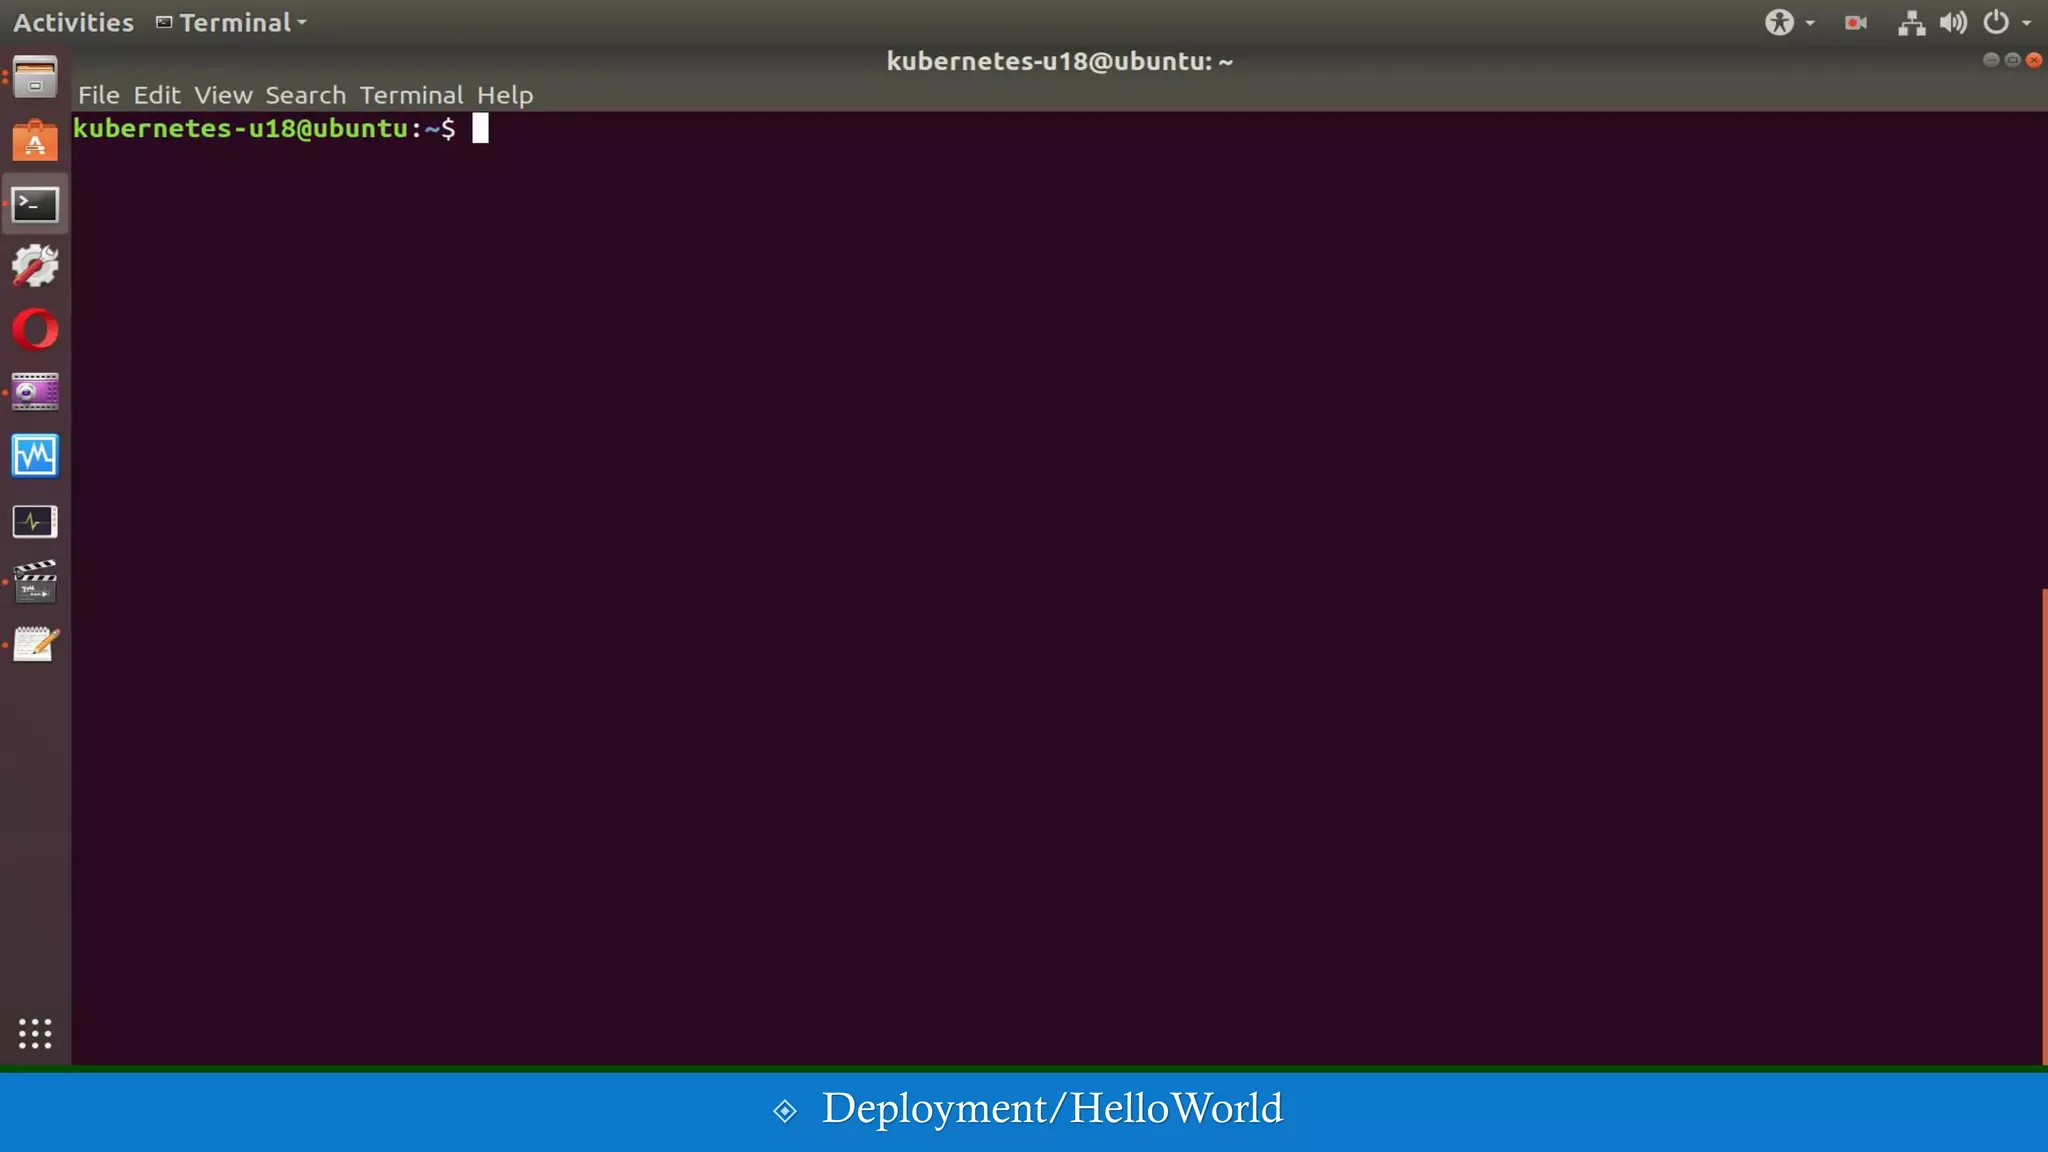
Task: Launch the Opera browser from the dock
Action: pos(35,330)
